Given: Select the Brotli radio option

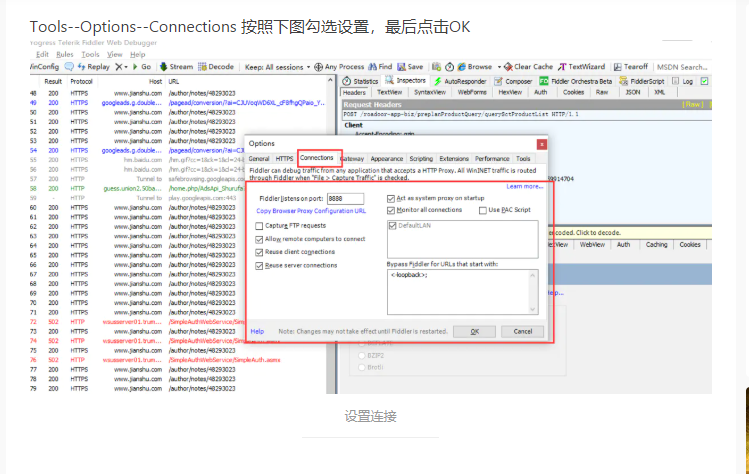Looking at the screenshot, I should point(362,367).
